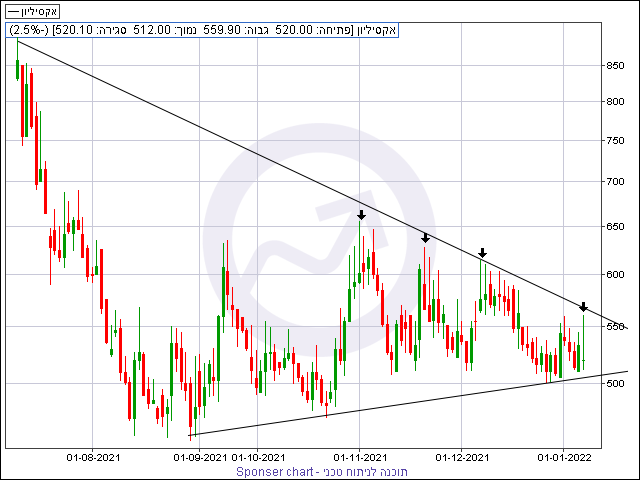The height and width of the screenshot is (480, 640).
Task: Click the 01-01-2022 date label
Action: click(564, 458)
